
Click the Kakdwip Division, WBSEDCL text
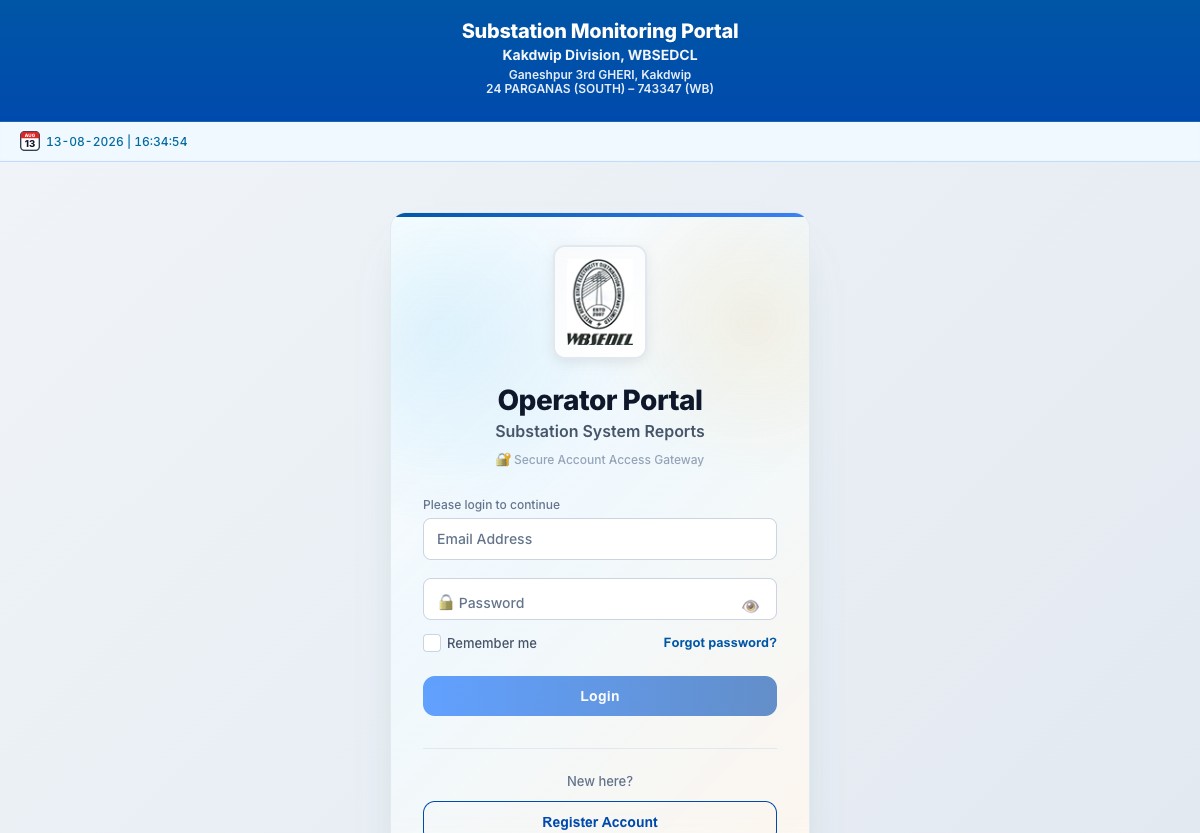(x=600, y=55)
